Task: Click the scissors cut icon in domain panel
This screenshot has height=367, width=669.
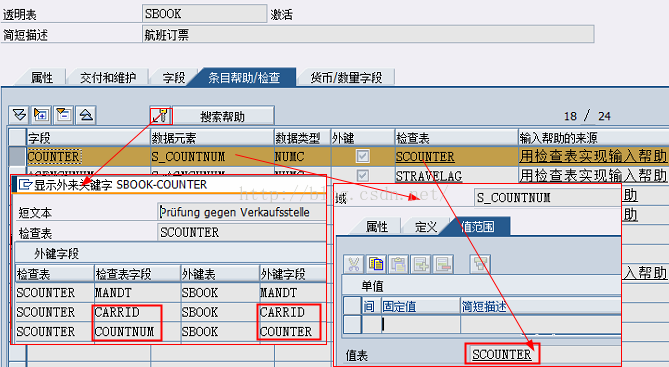Action: 354,264
